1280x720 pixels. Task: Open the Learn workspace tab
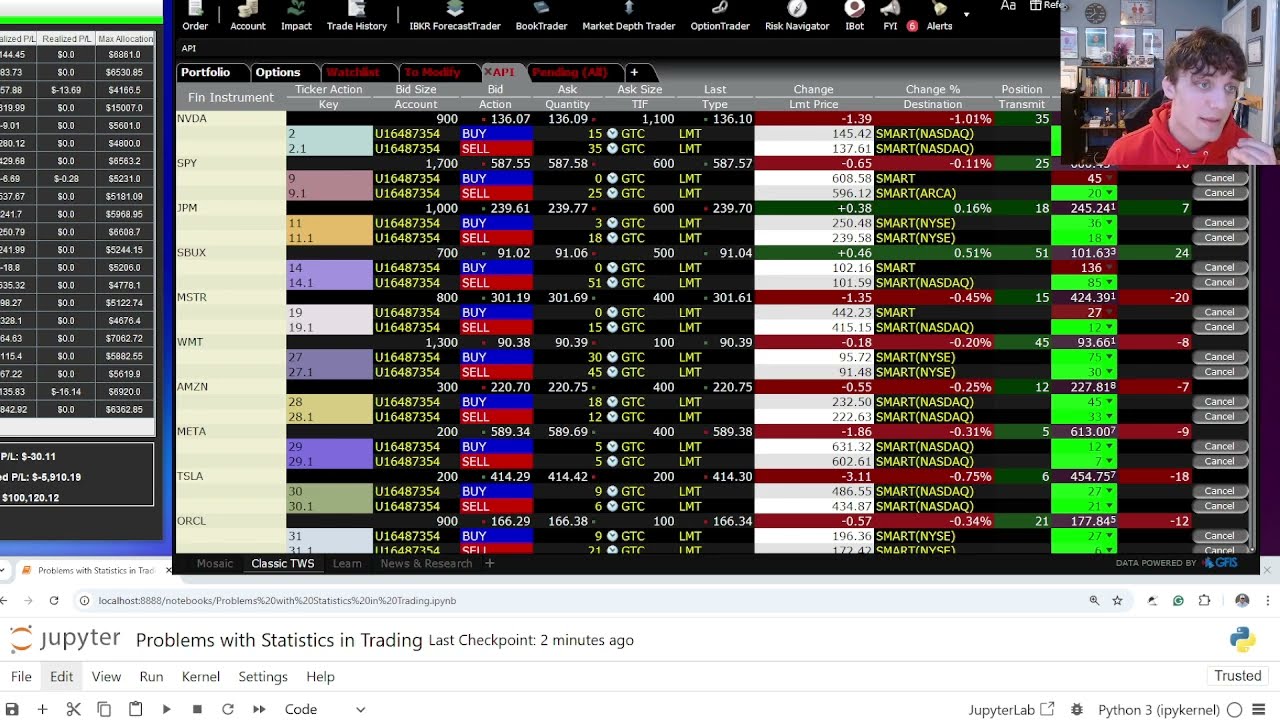[x=347, y=563]
